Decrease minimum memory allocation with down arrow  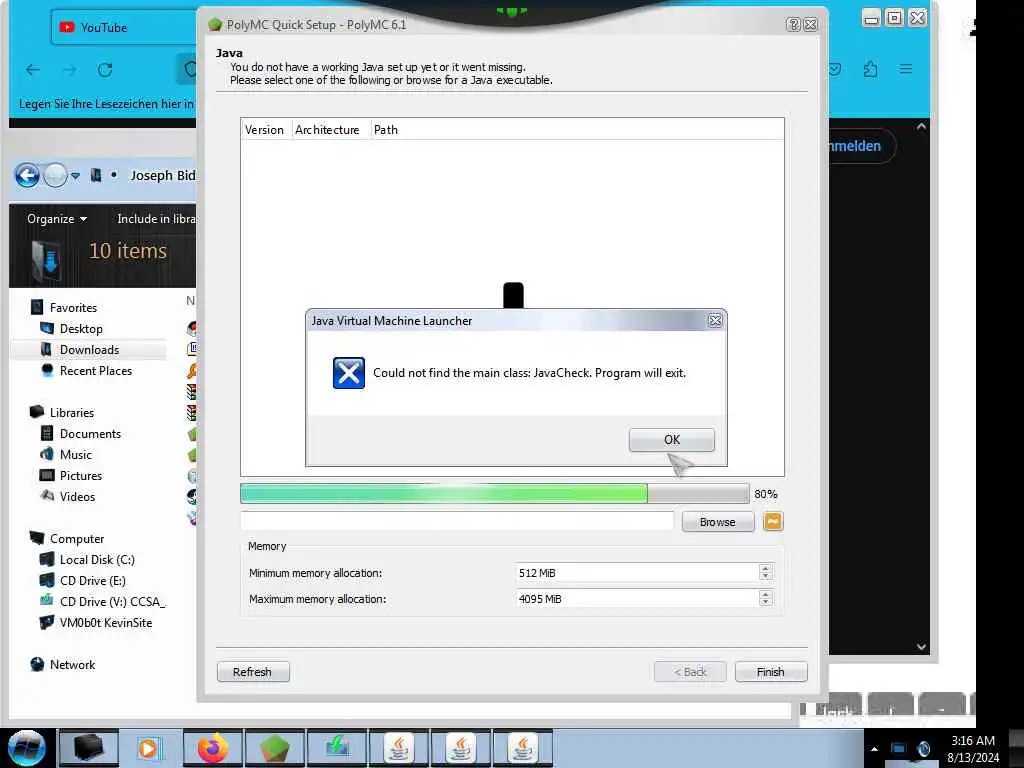(766, 577)
